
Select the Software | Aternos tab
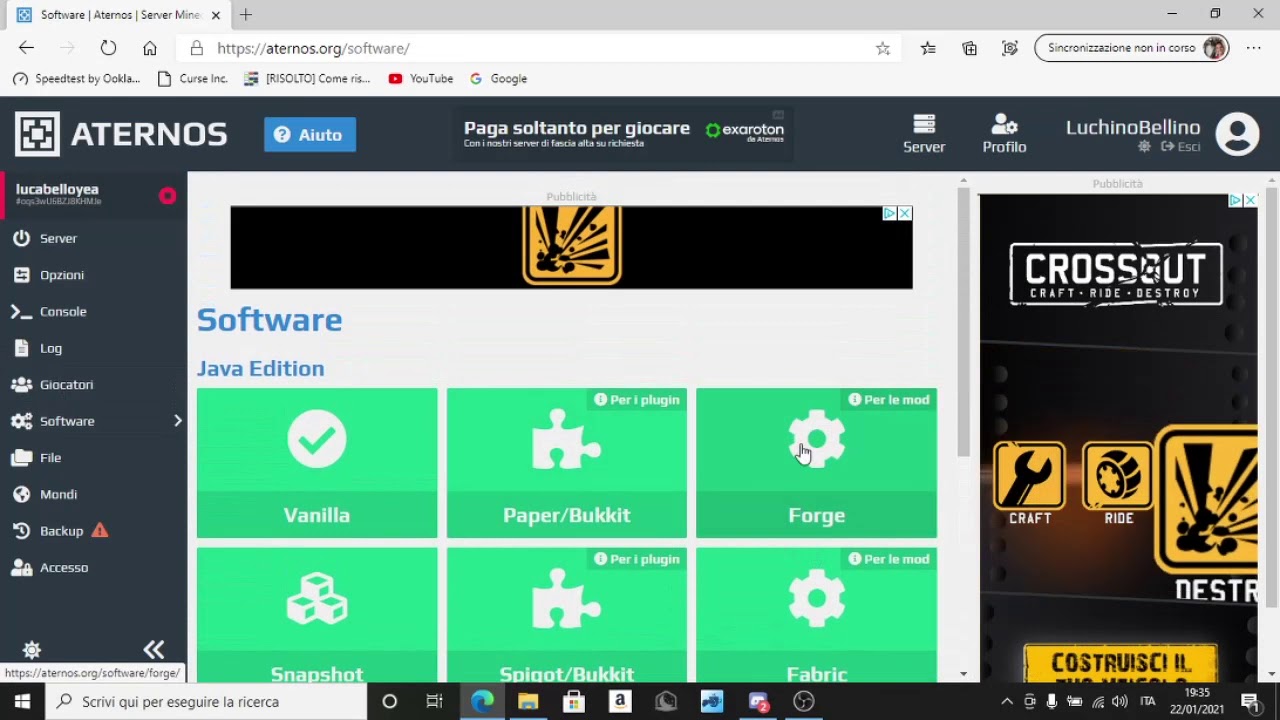point(118,15)
